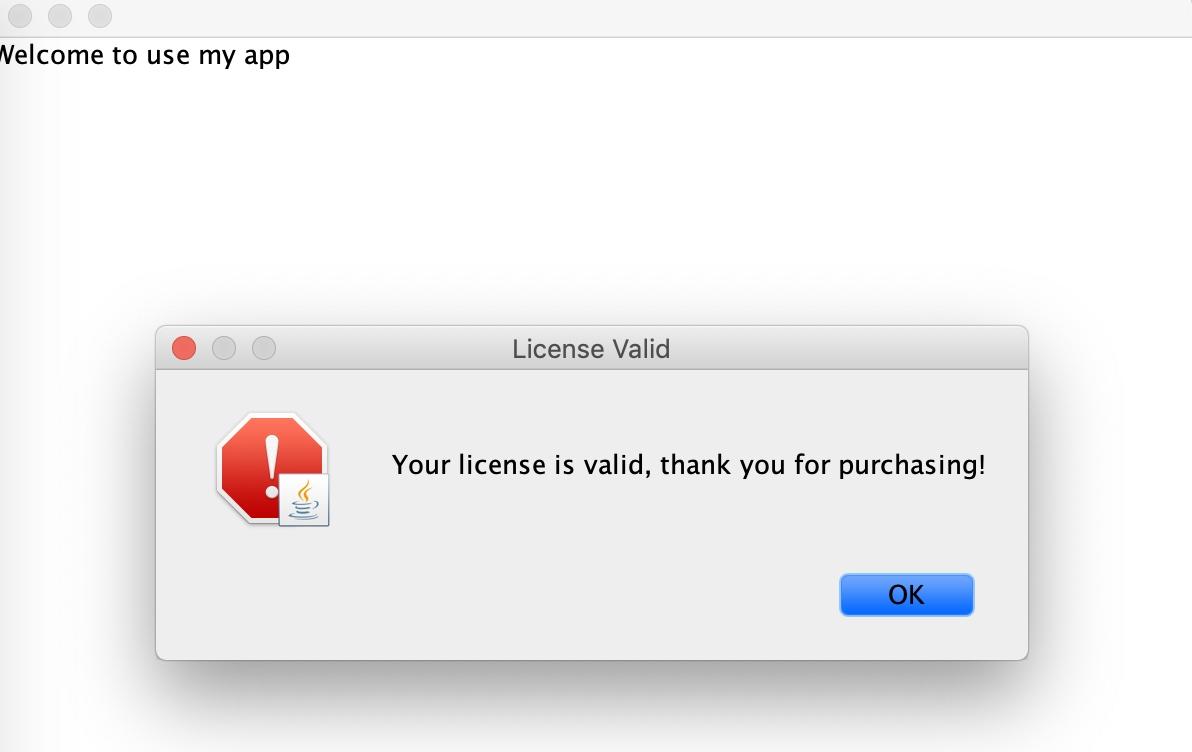Click empty dialog area left of OK
1192x752 pixels.
point(494,593)
